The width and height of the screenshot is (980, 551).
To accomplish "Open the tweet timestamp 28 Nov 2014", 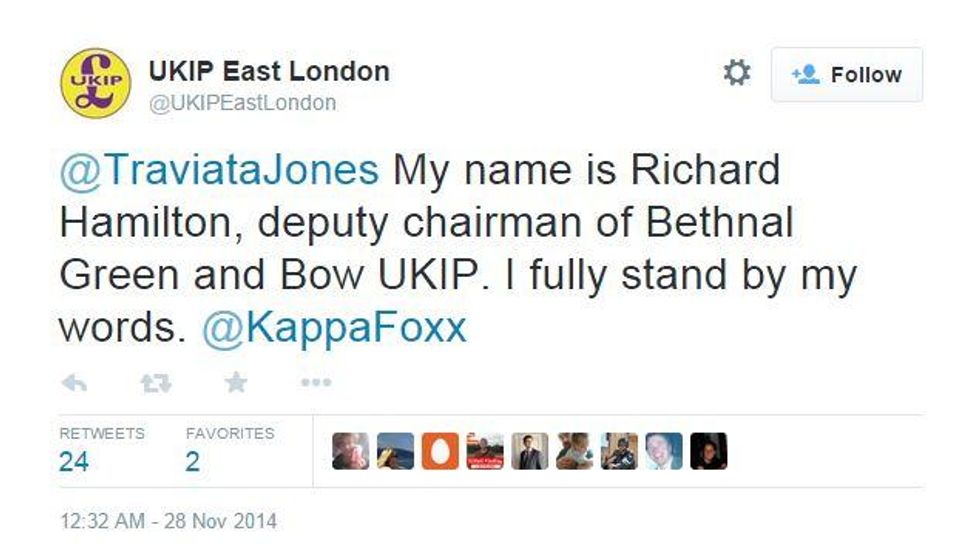I will (x=168, y=521).
